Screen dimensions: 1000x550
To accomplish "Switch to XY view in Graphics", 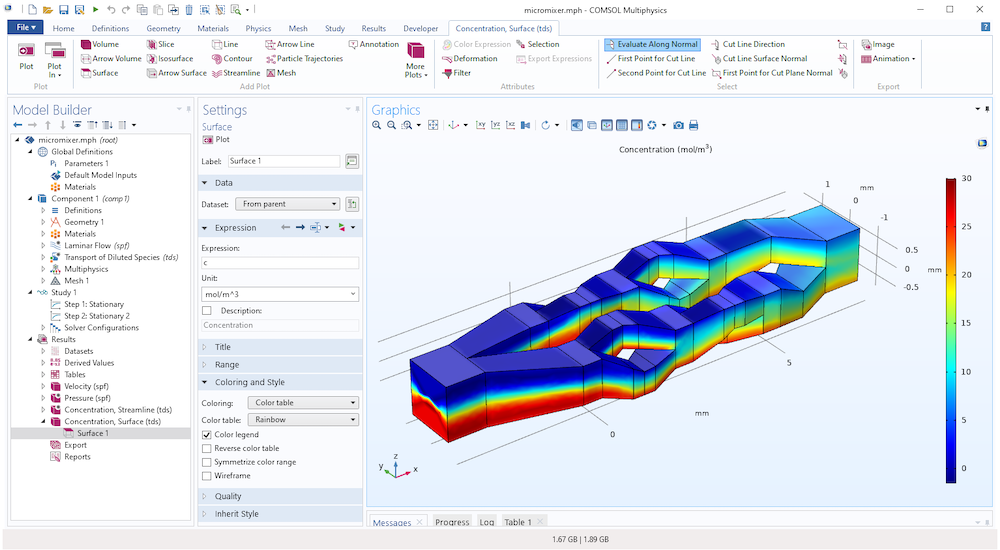I will 480,125.
